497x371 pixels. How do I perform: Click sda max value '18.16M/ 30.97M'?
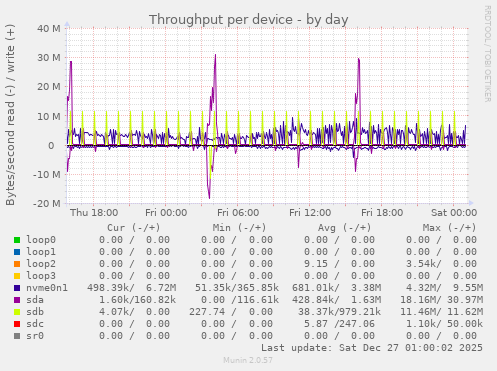(x=441, y=300)
